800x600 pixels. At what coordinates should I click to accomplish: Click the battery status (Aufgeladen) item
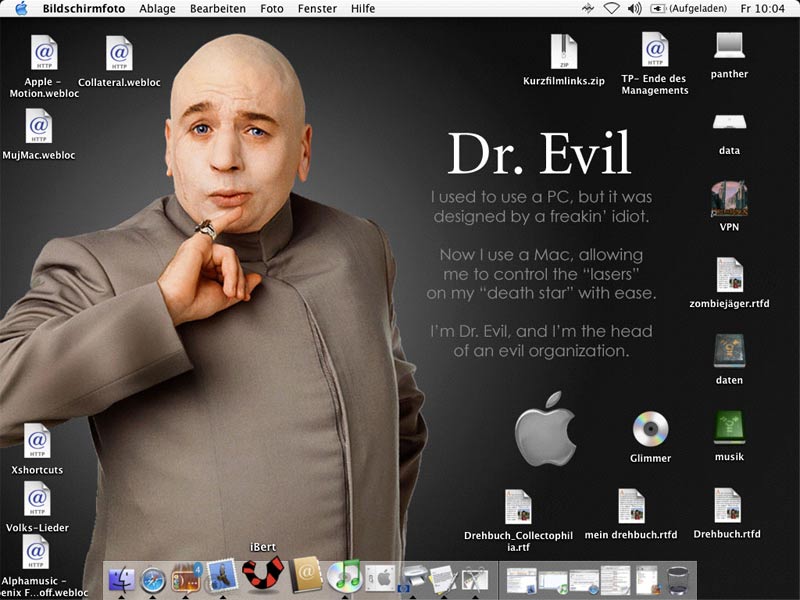(688, 9)
